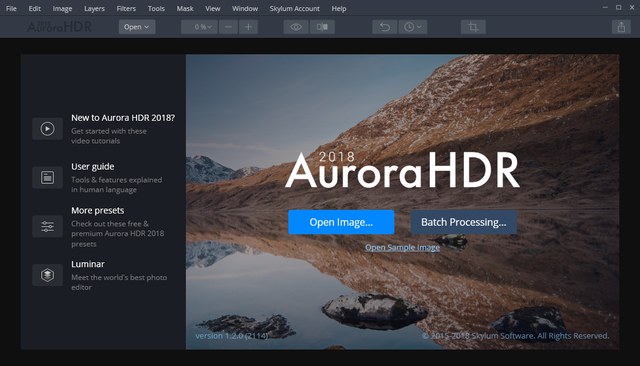Click the video tutorials play icon
This screenshot has width=640, height=366.
pos(47,129)
